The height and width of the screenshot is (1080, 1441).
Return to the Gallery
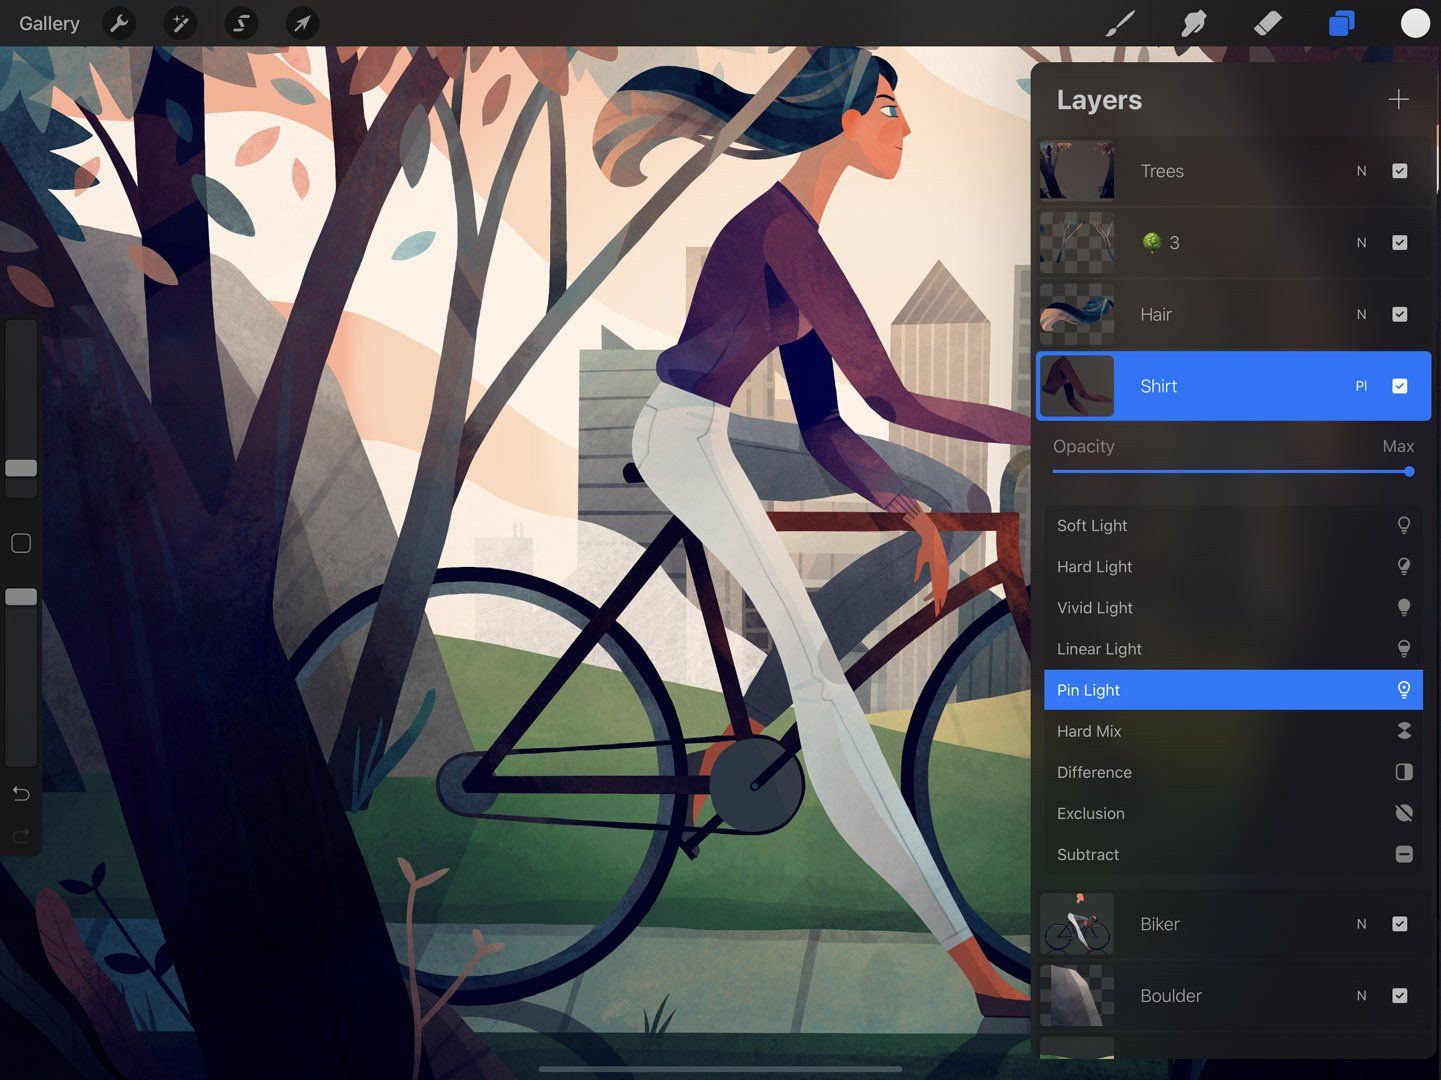point(49,23)
